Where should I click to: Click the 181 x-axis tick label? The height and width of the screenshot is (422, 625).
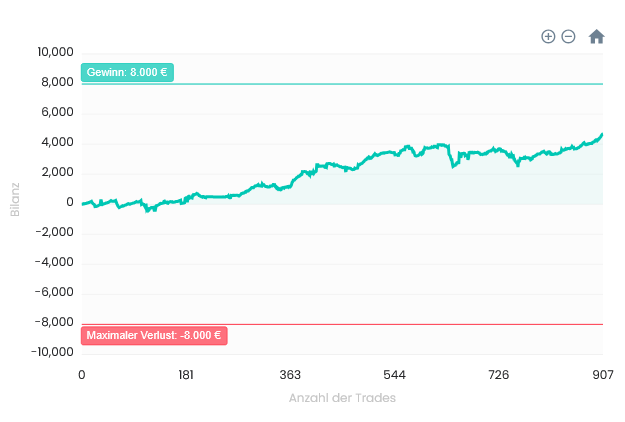(186, 375)
